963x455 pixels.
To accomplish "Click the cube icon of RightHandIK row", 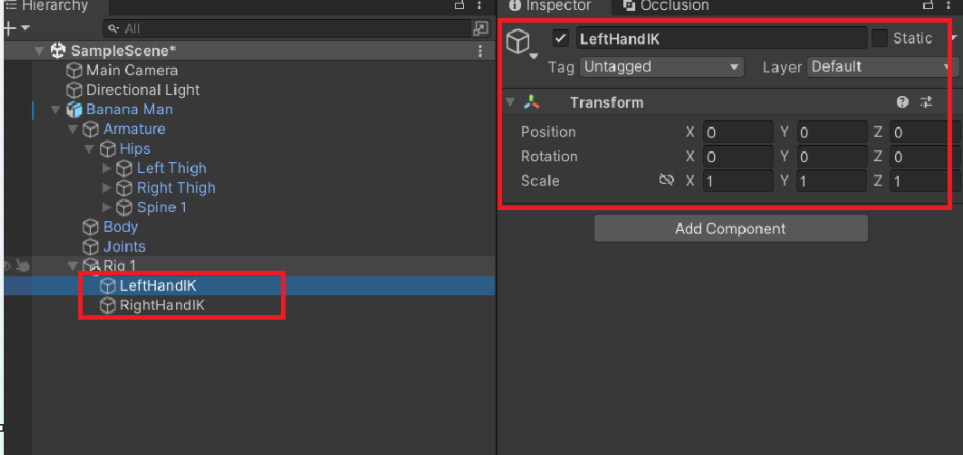I will click(x=108, y=305).
